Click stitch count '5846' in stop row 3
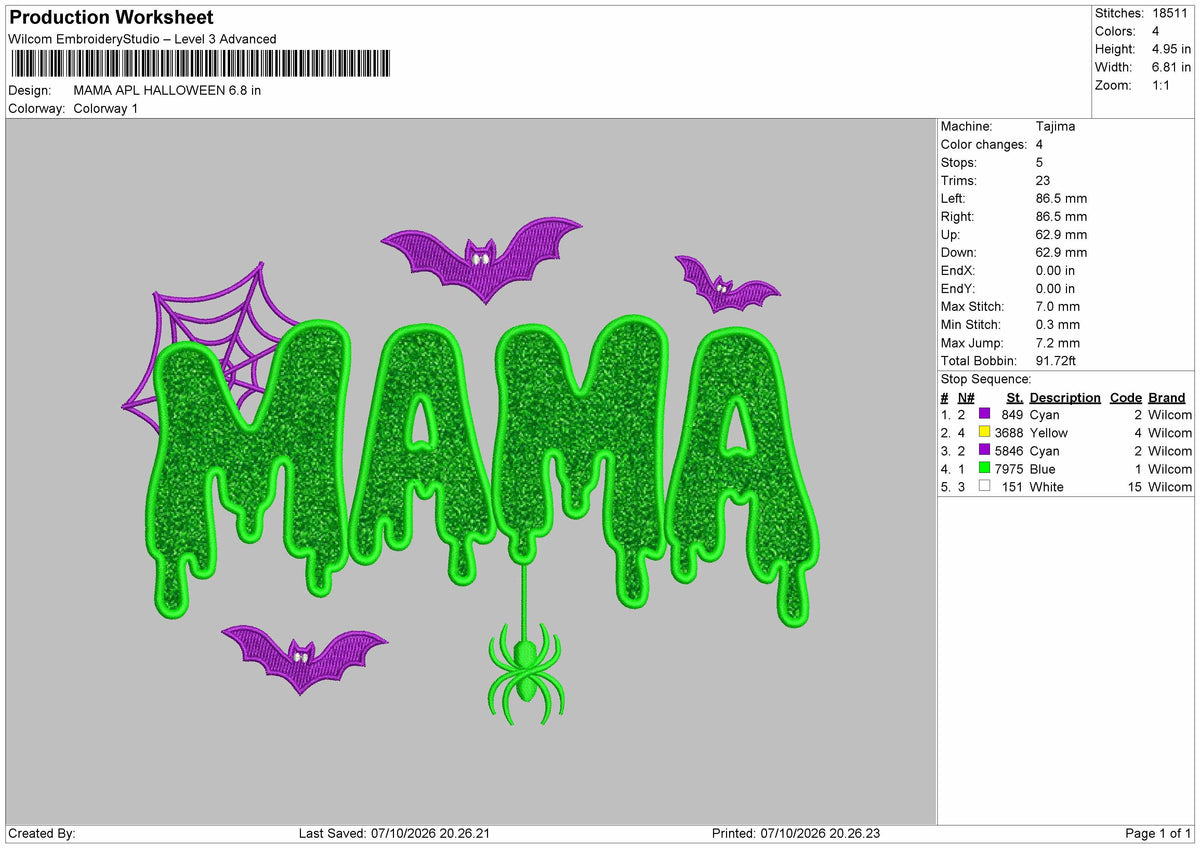This screenshot has width=1200, height=848. [x=1009, y=451]
